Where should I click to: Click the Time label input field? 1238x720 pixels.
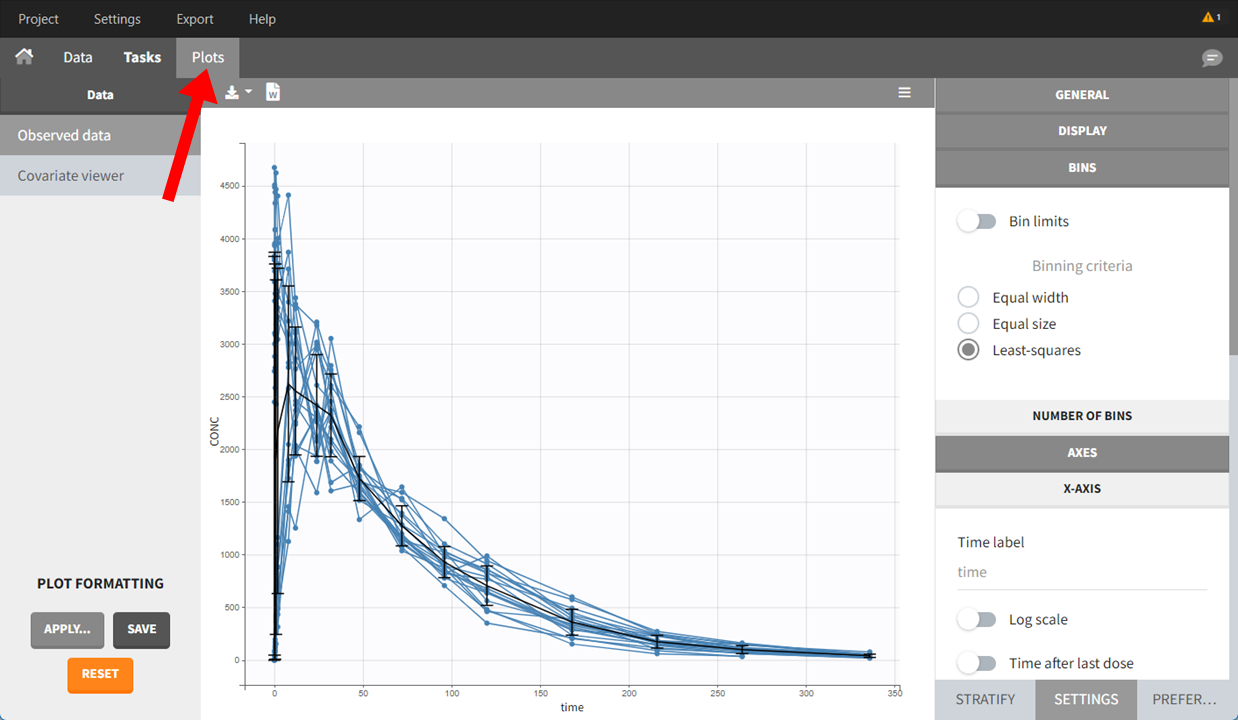pos(1081,572)
